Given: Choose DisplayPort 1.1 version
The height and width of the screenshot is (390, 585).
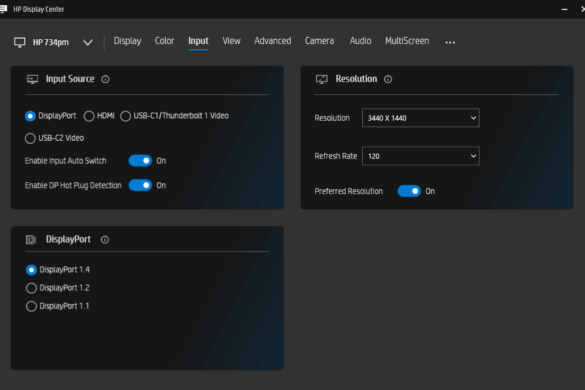Looking at the screenshot, I should [31, 306].
